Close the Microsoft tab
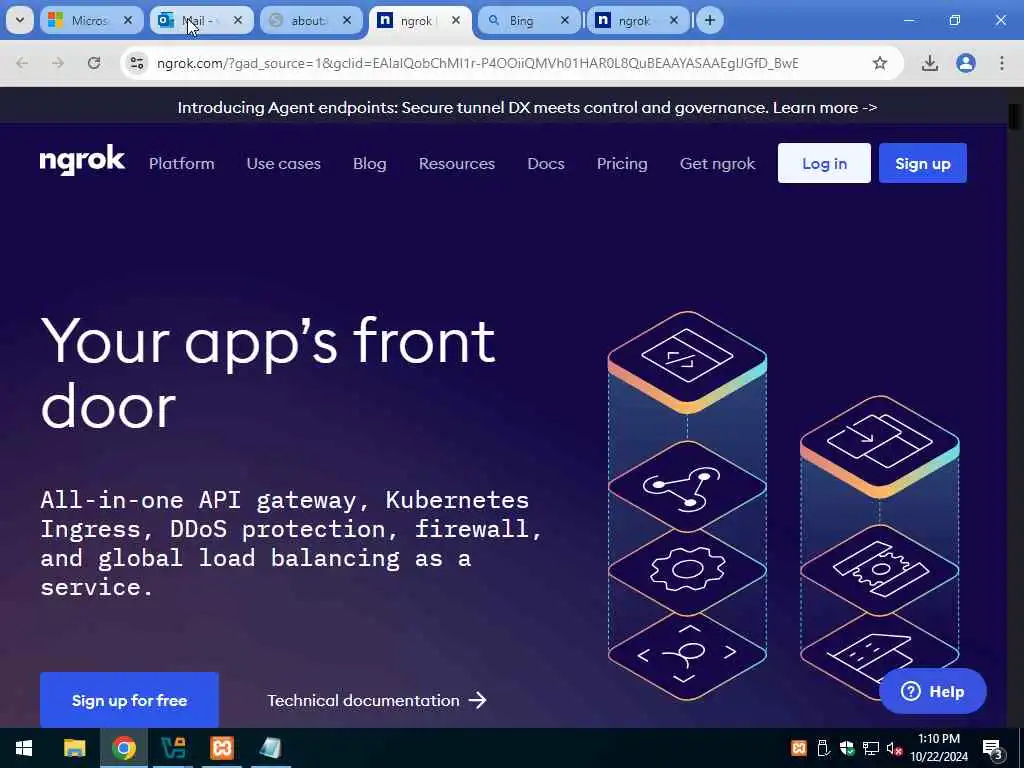This screenshot has width=1024, height=768. [x=128, y=20]
